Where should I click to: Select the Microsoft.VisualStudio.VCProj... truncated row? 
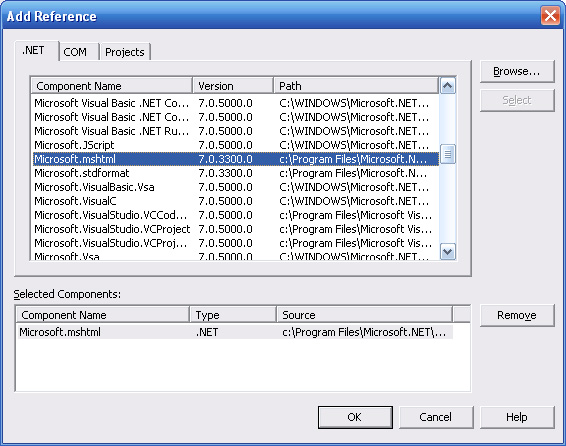tap(236, 243)
